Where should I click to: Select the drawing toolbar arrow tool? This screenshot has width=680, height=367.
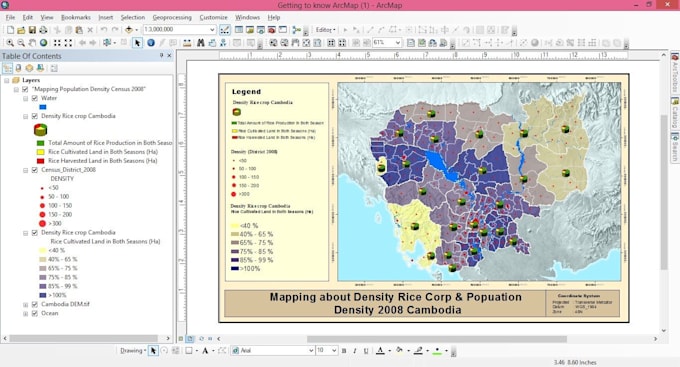[x=153, y=351]
